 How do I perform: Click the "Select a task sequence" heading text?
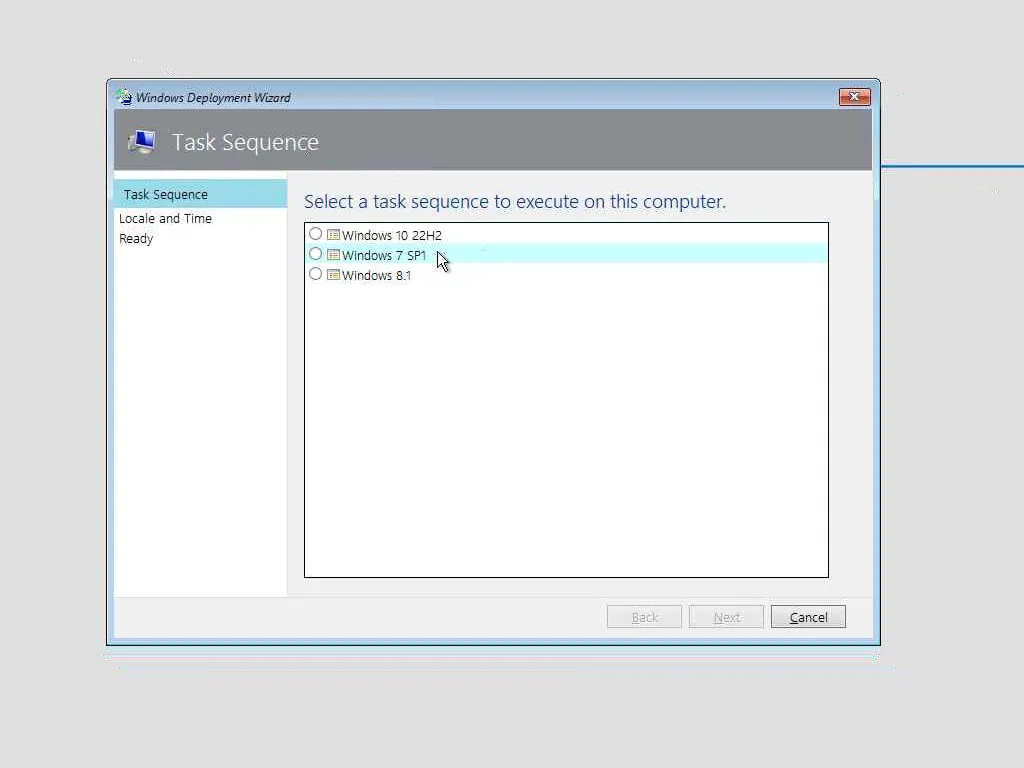pos(515,201)
